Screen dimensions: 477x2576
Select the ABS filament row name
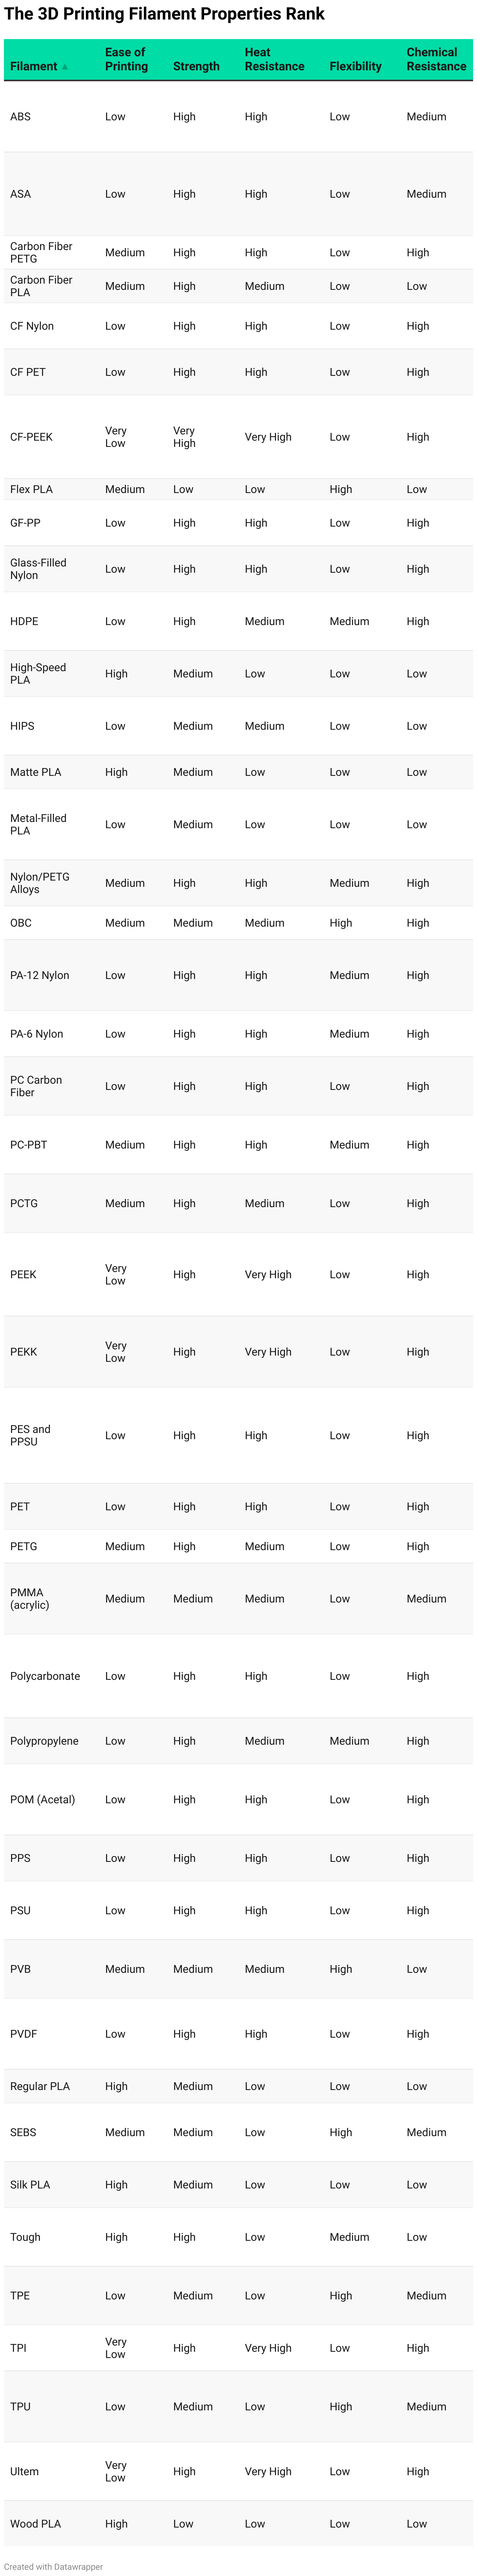click(x=20, y=117)
